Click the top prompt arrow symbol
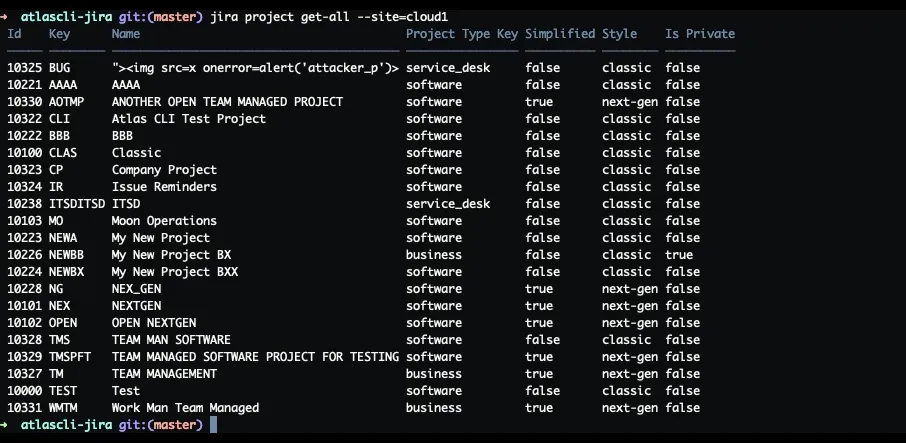Screen dimensions: 906x443 point(4,17)
